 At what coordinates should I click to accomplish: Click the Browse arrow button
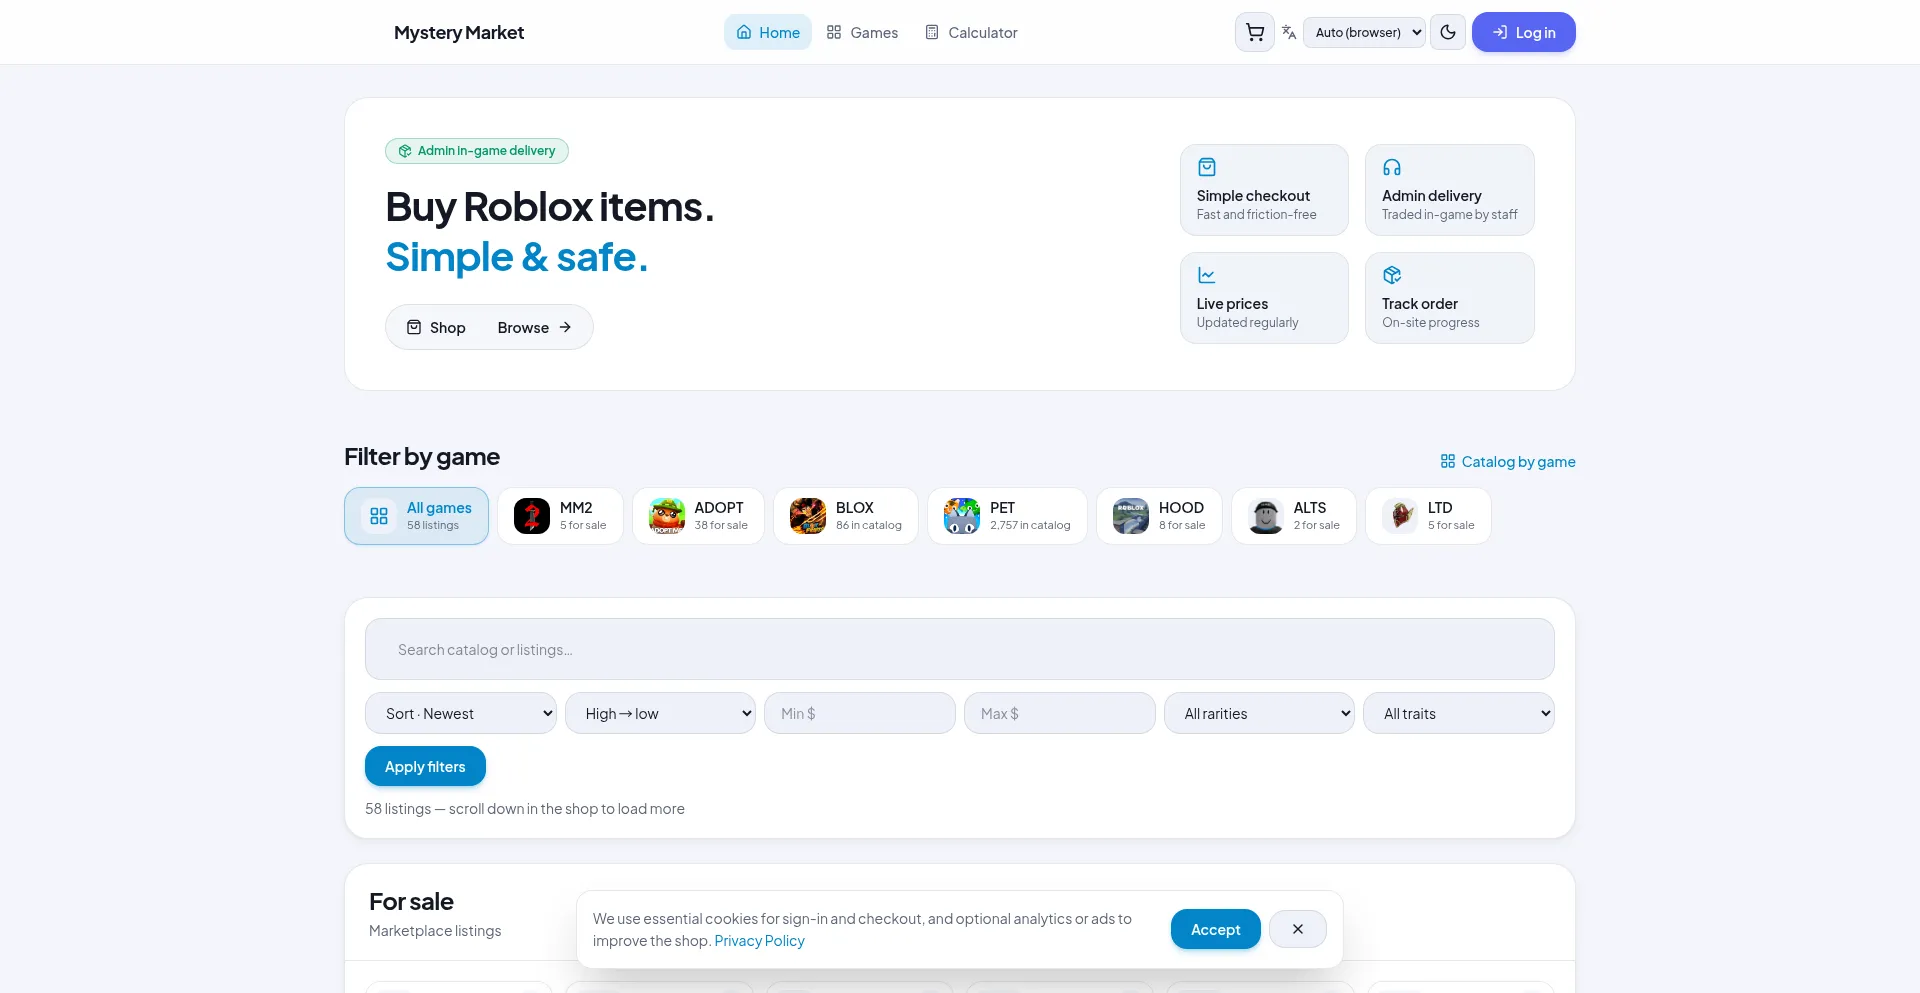534,327
